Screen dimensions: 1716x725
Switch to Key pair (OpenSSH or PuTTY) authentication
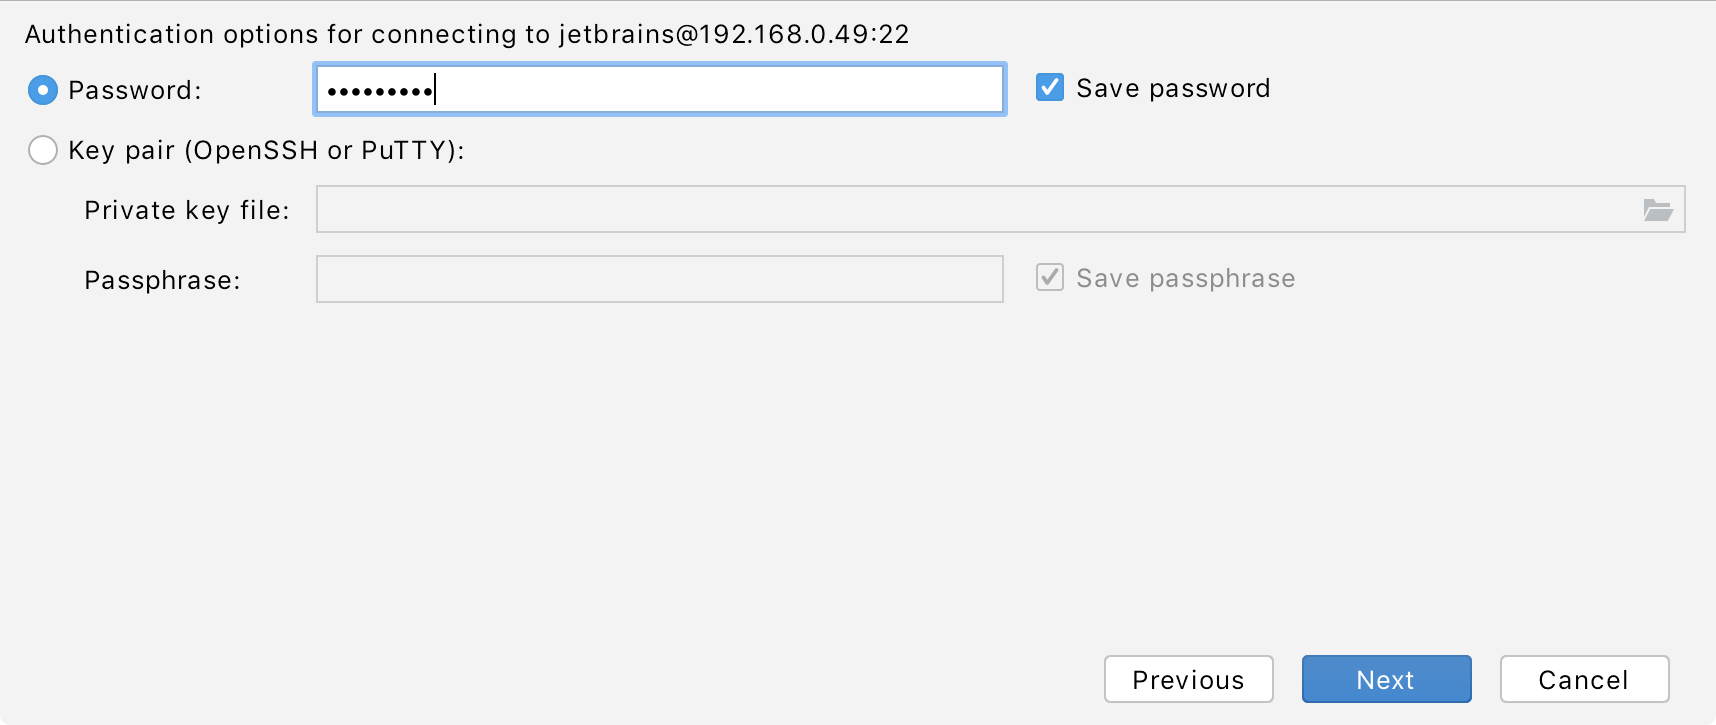click(x=42, y=150)
